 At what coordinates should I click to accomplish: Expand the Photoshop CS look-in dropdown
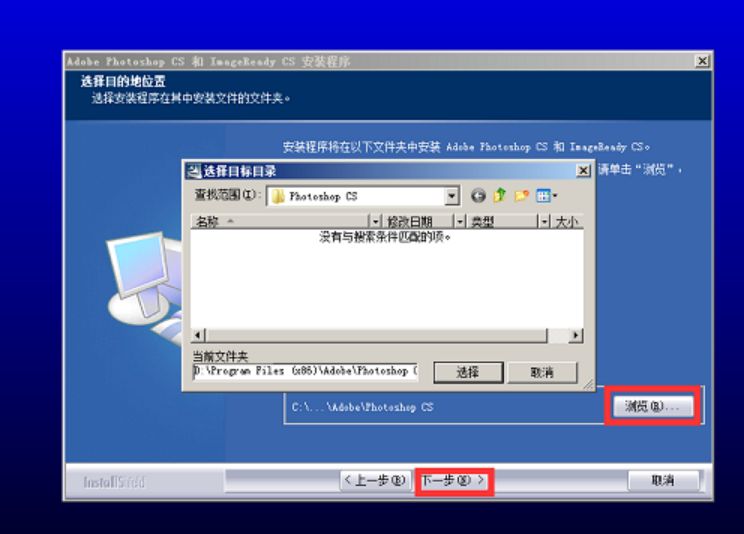[x=452, y=196]
